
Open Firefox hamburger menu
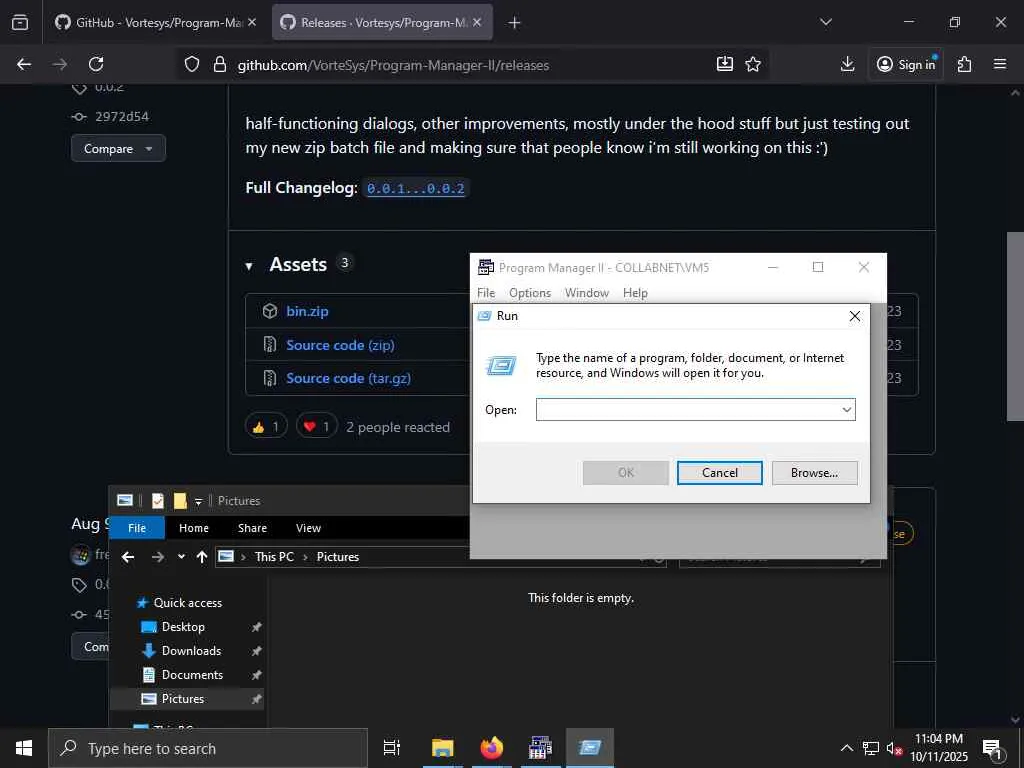coord(1000,64)
